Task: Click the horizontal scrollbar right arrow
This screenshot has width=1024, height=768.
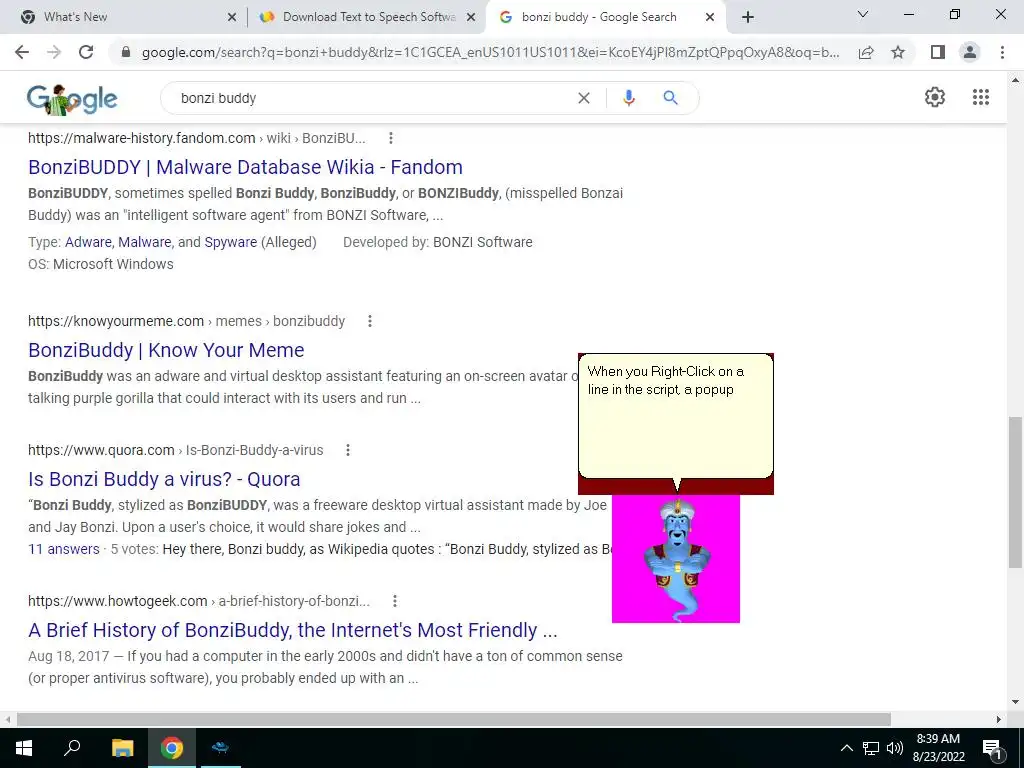Action: pos(999,719)
